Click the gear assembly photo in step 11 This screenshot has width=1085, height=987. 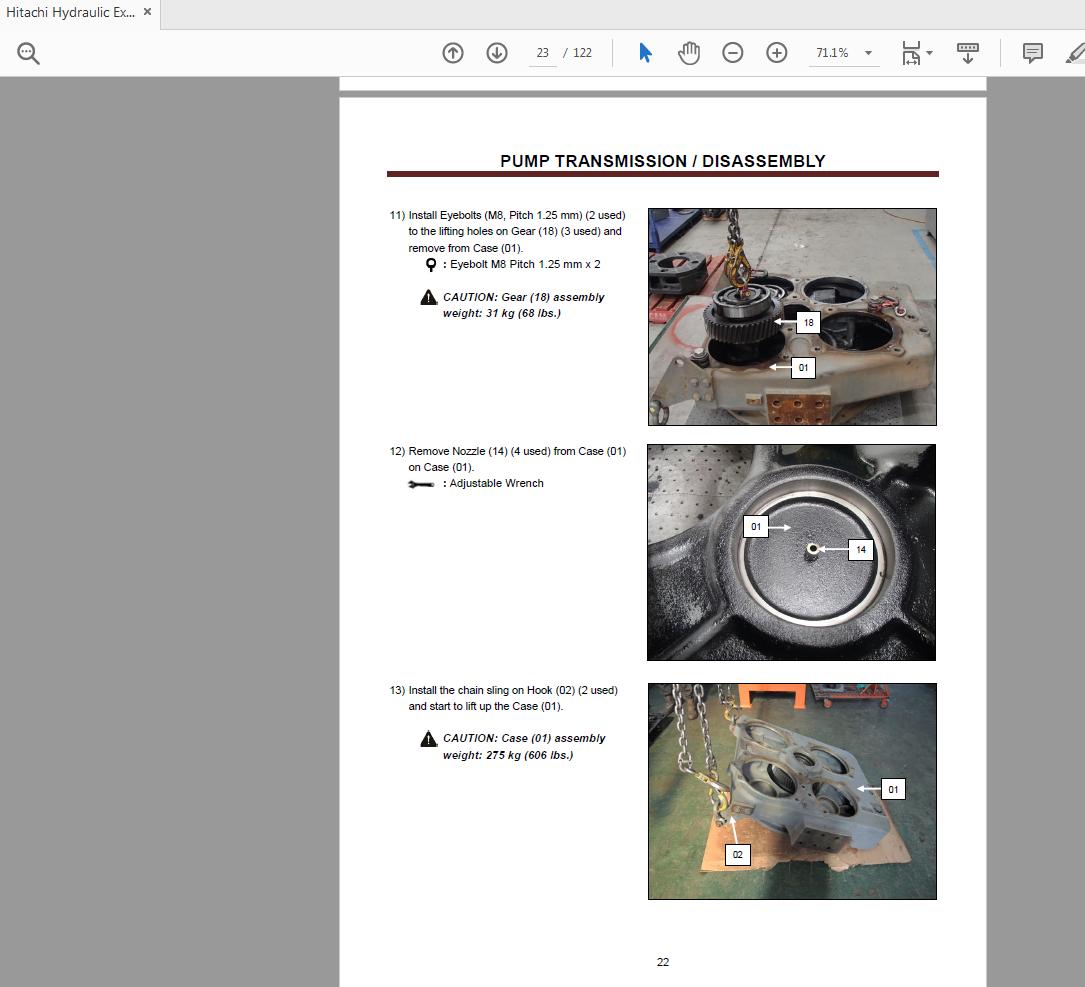791,316
